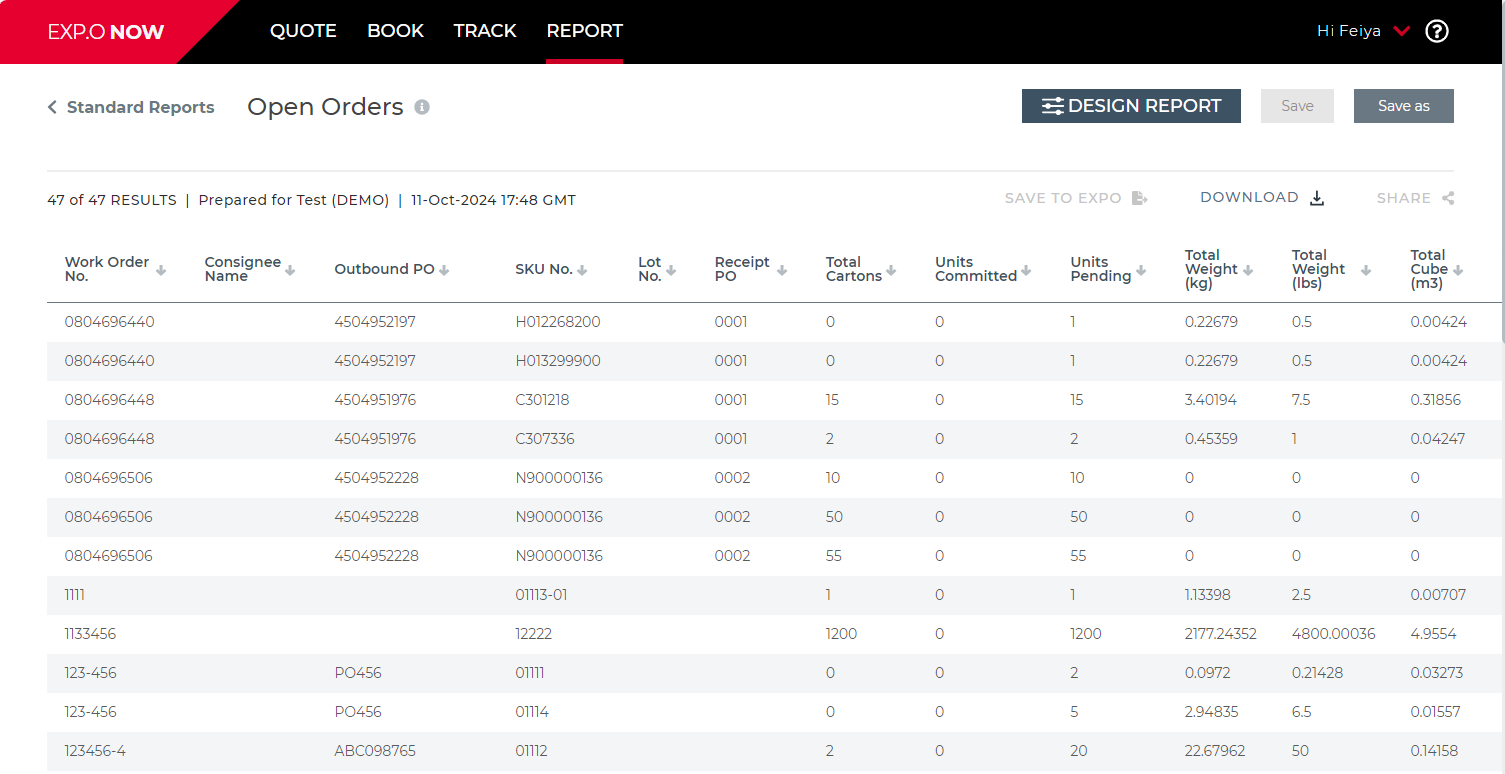
Task: Open the TRACK menu
Action: (x=485, y=31)
